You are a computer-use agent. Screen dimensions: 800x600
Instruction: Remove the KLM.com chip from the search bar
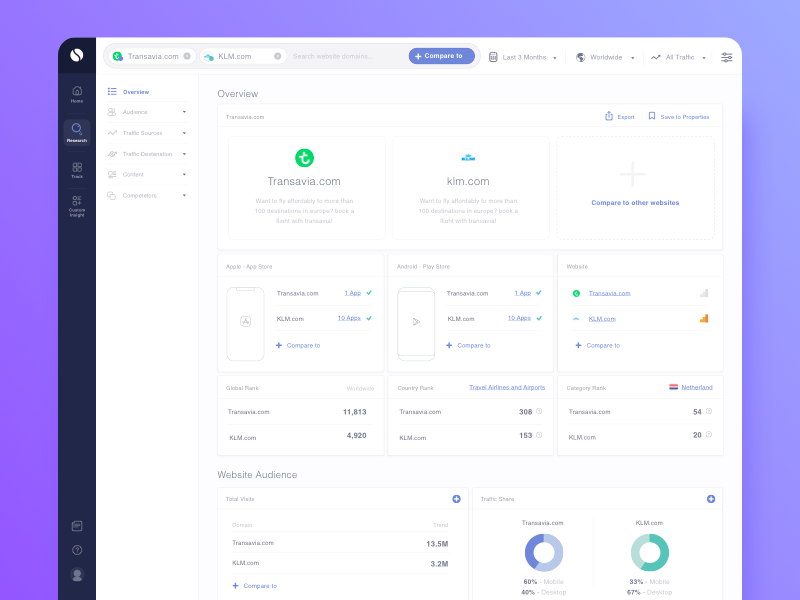pos(278,56)
